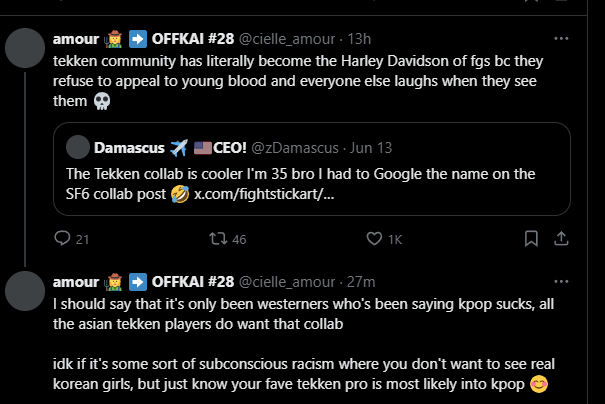Screen dimensions: 605x404
Task: Click Damascus avatar in quoted tweet
Action: [x=76, y=148]
